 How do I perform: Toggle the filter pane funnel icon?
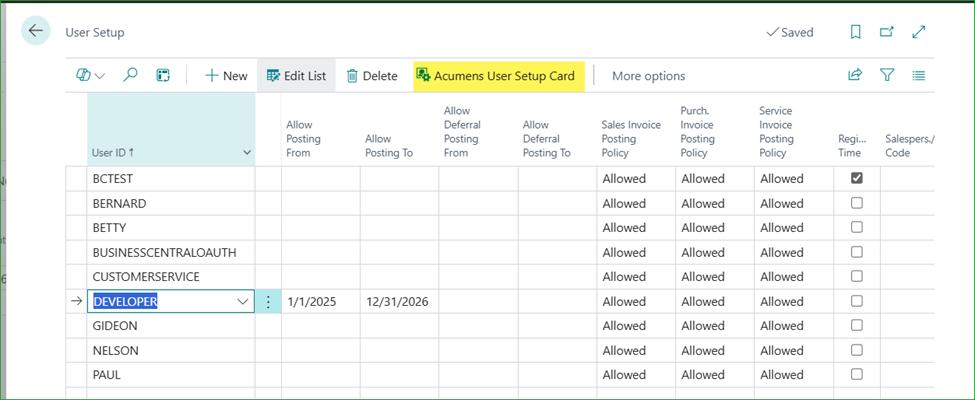[x=887, y=75]
